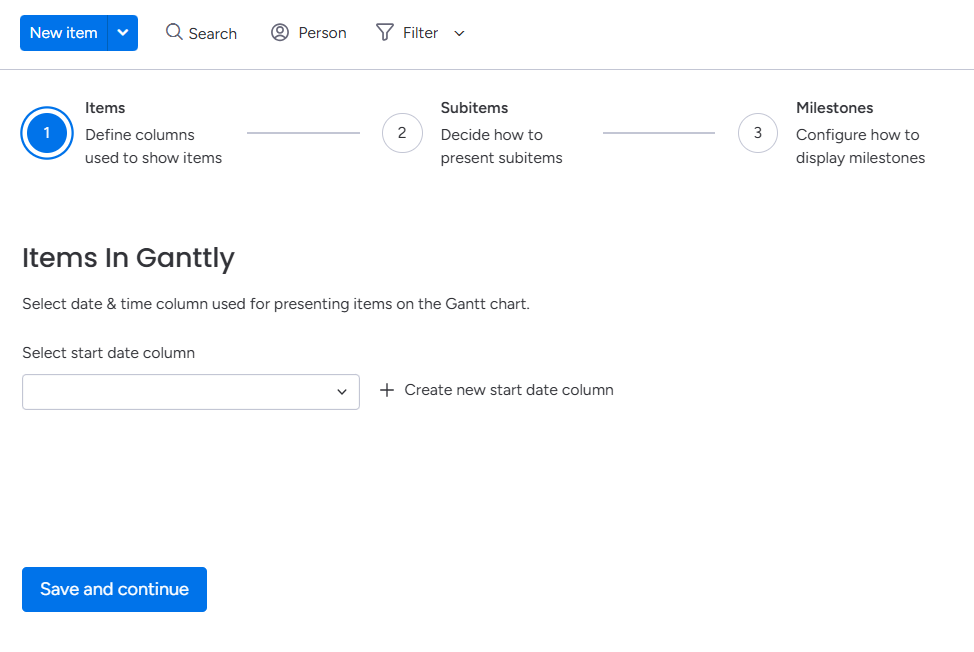Viewport: 974px width, 652px height.
Task: Click the Subitems step title
Action: [474, 108]
